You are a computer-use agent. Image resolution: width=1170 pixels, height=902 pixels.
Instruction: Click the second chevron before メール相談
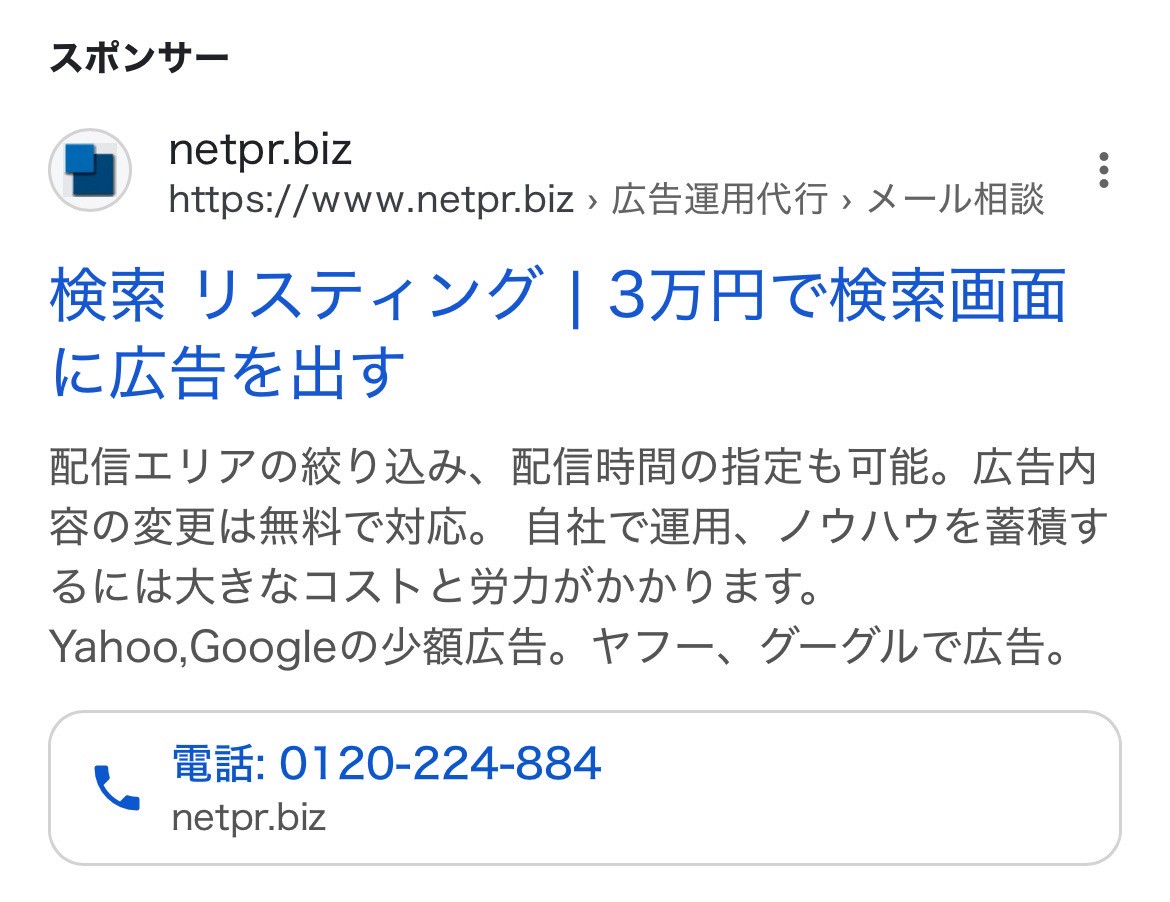tap(846, 201)
